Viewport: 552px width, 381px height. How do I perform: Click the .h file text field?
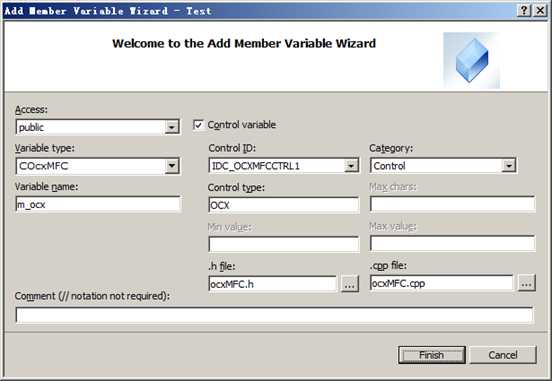tap(272, 284)
